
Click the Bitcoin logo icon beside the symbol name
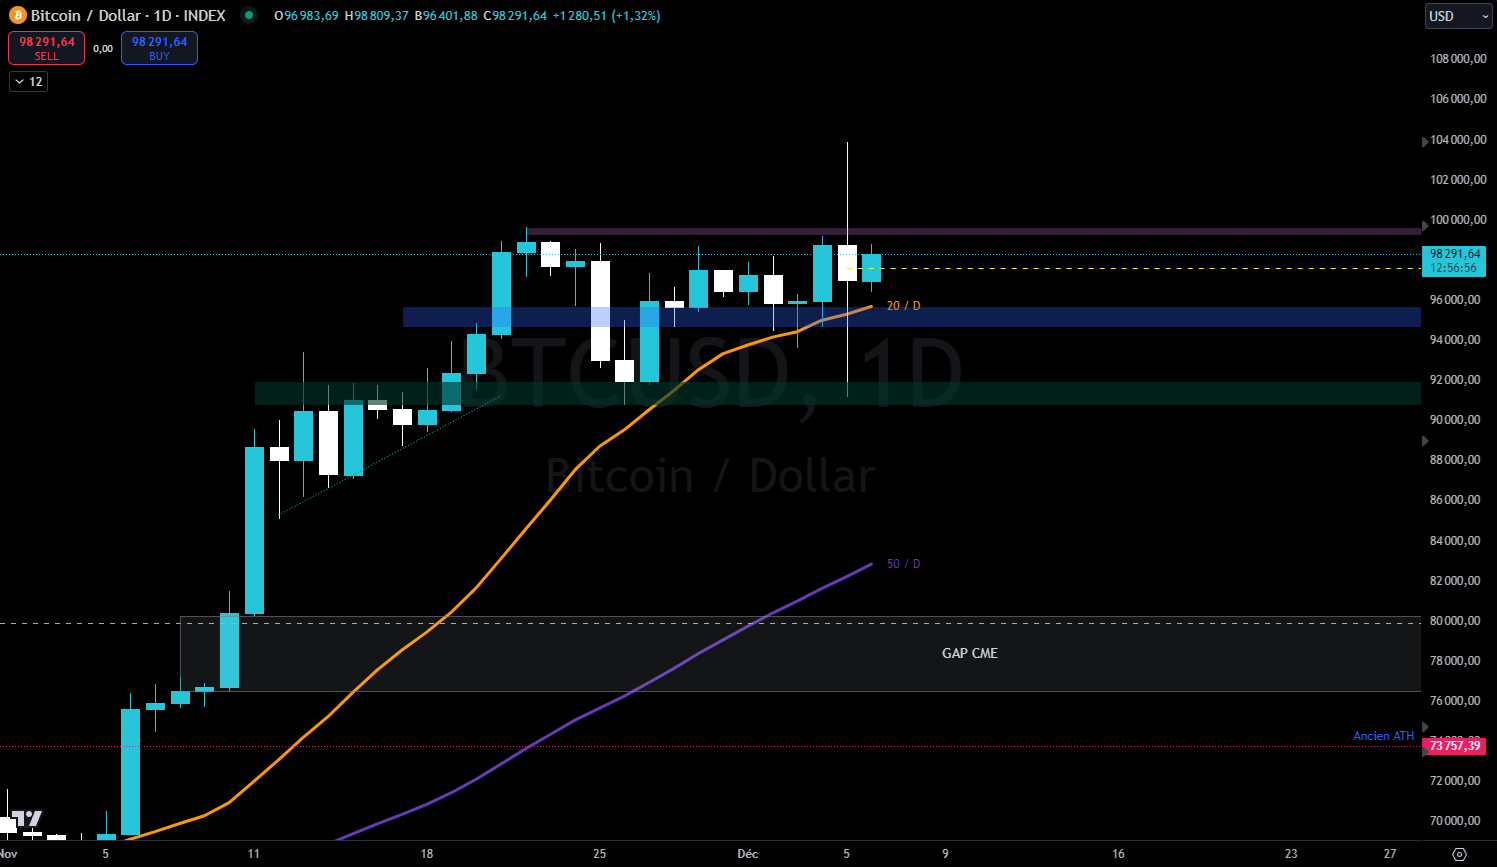pos(16,16)
